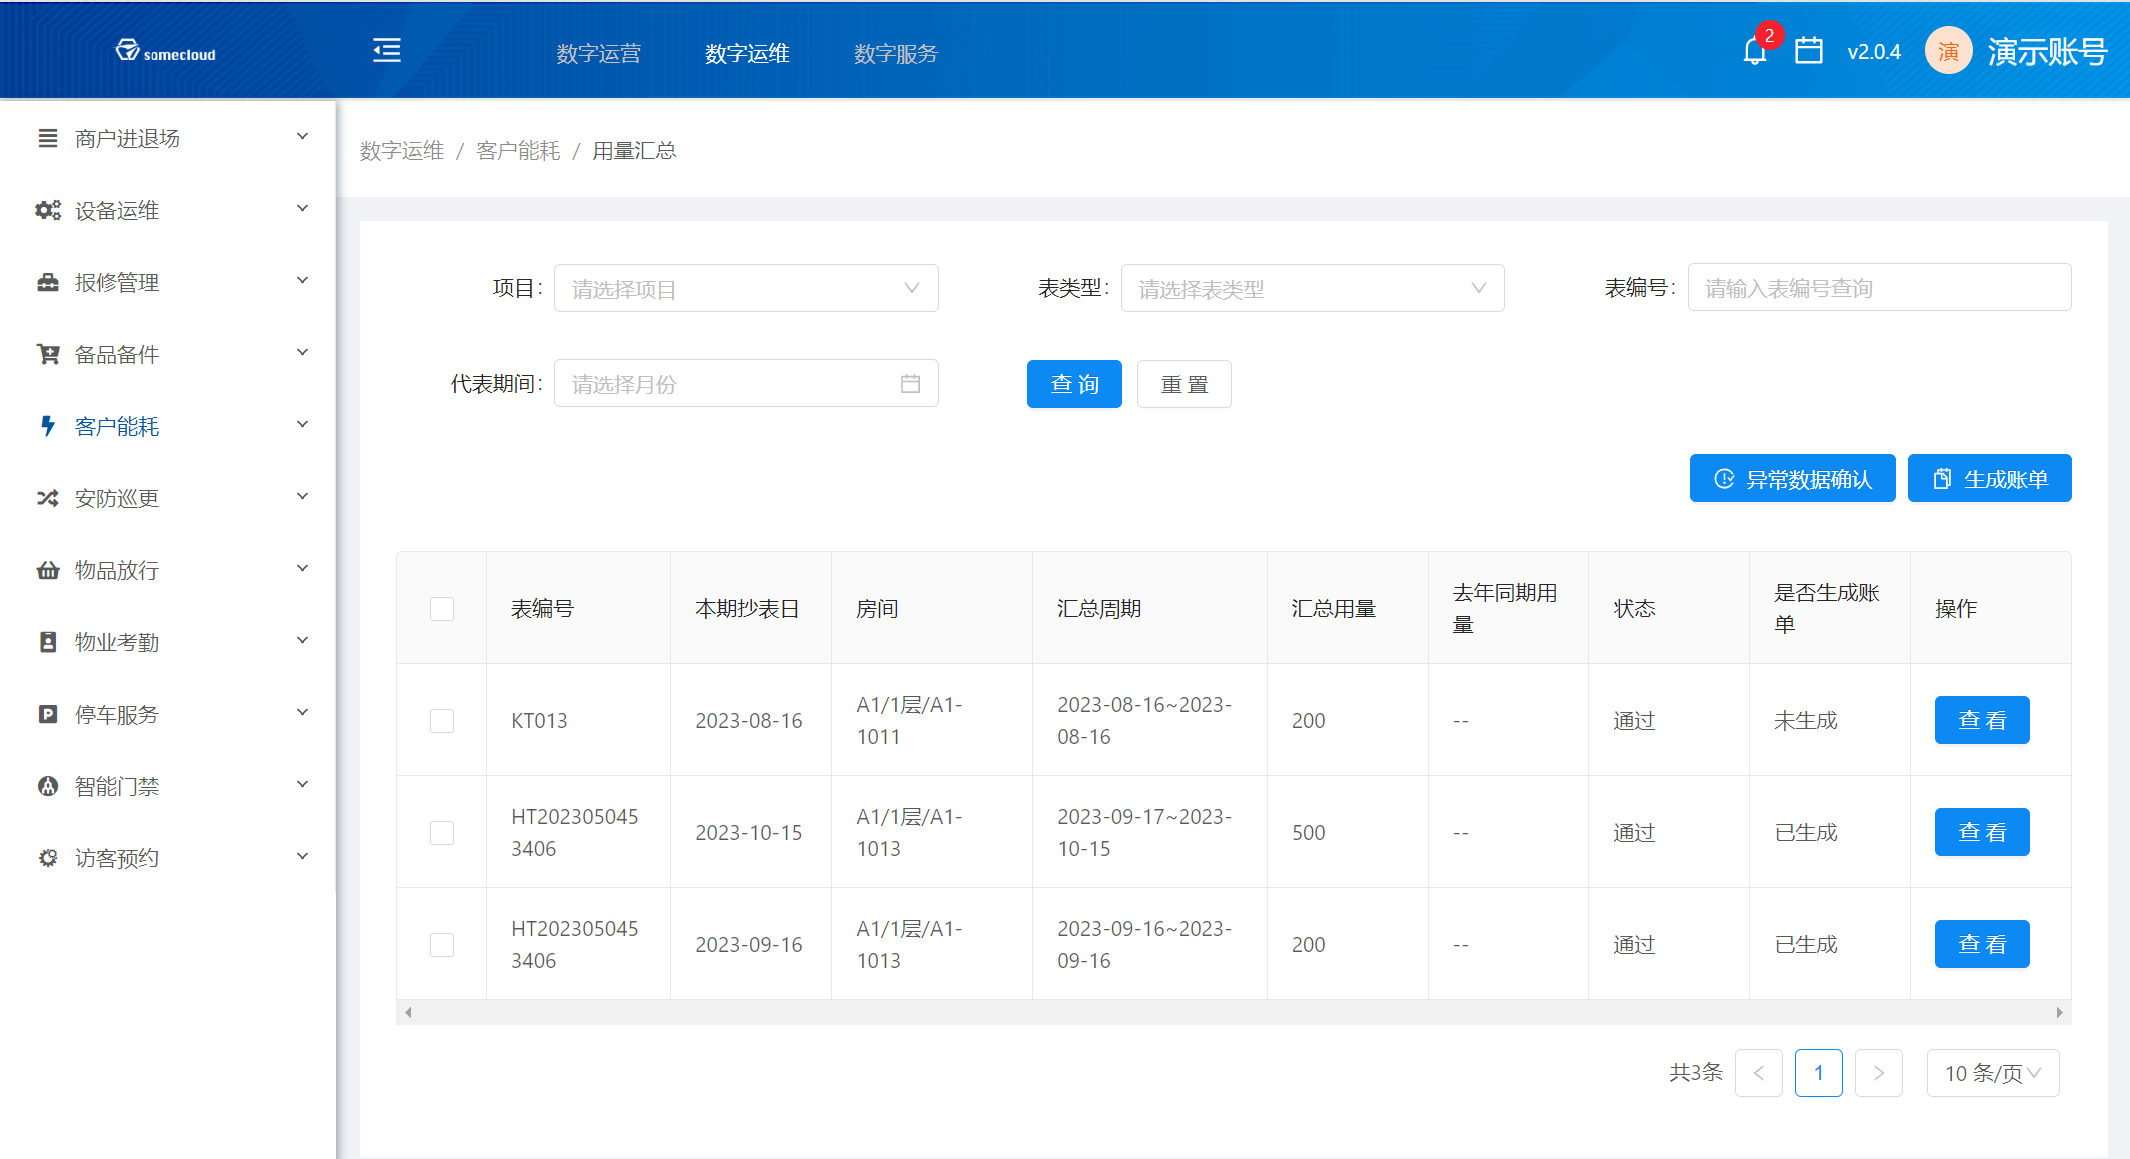Viewport: 2130px width, 1159px height.
Task: Go to the next page arrow
Action: click(x=1879, y=1073)
